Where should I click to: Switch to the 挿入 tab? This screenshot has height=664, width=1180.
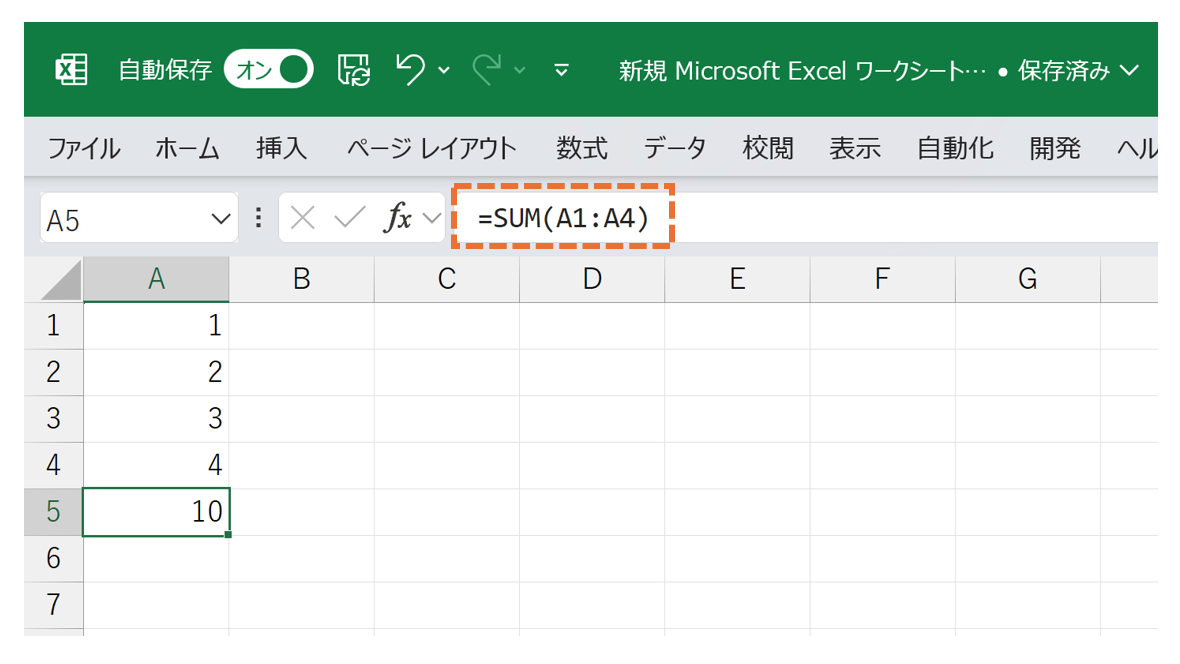[281, 148]
